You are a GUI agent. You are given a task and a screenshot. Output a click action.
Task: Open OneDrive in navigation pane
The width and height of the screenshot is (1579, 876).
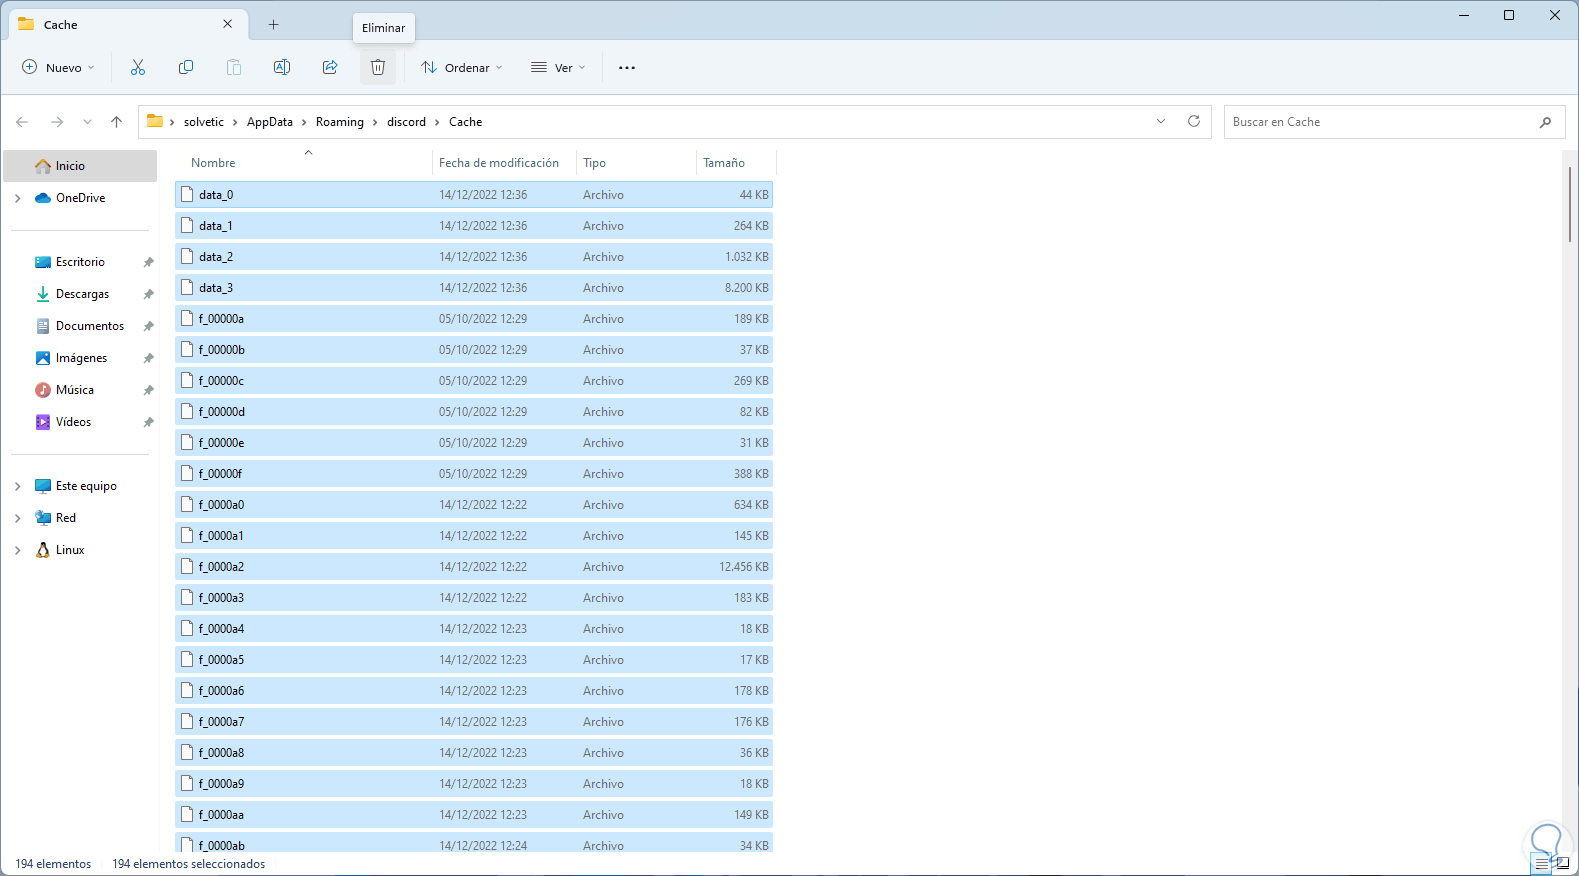81,198
